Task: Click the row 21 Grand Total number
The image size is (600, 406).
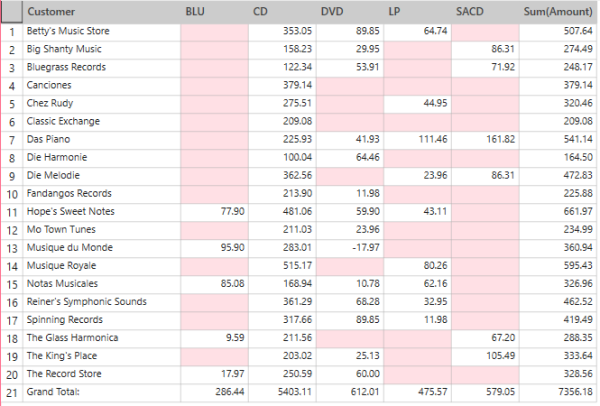Action: [12, 391]
